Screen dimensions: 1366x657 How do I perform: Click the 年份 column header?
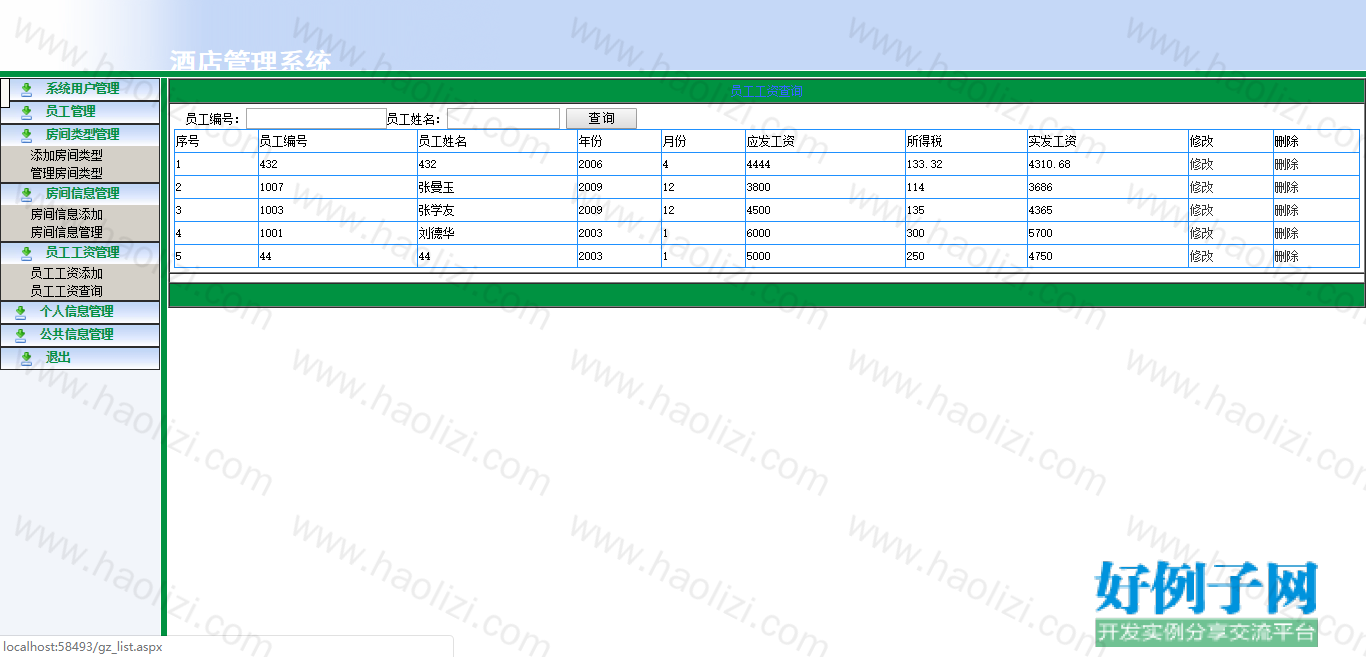pos(591,141)
